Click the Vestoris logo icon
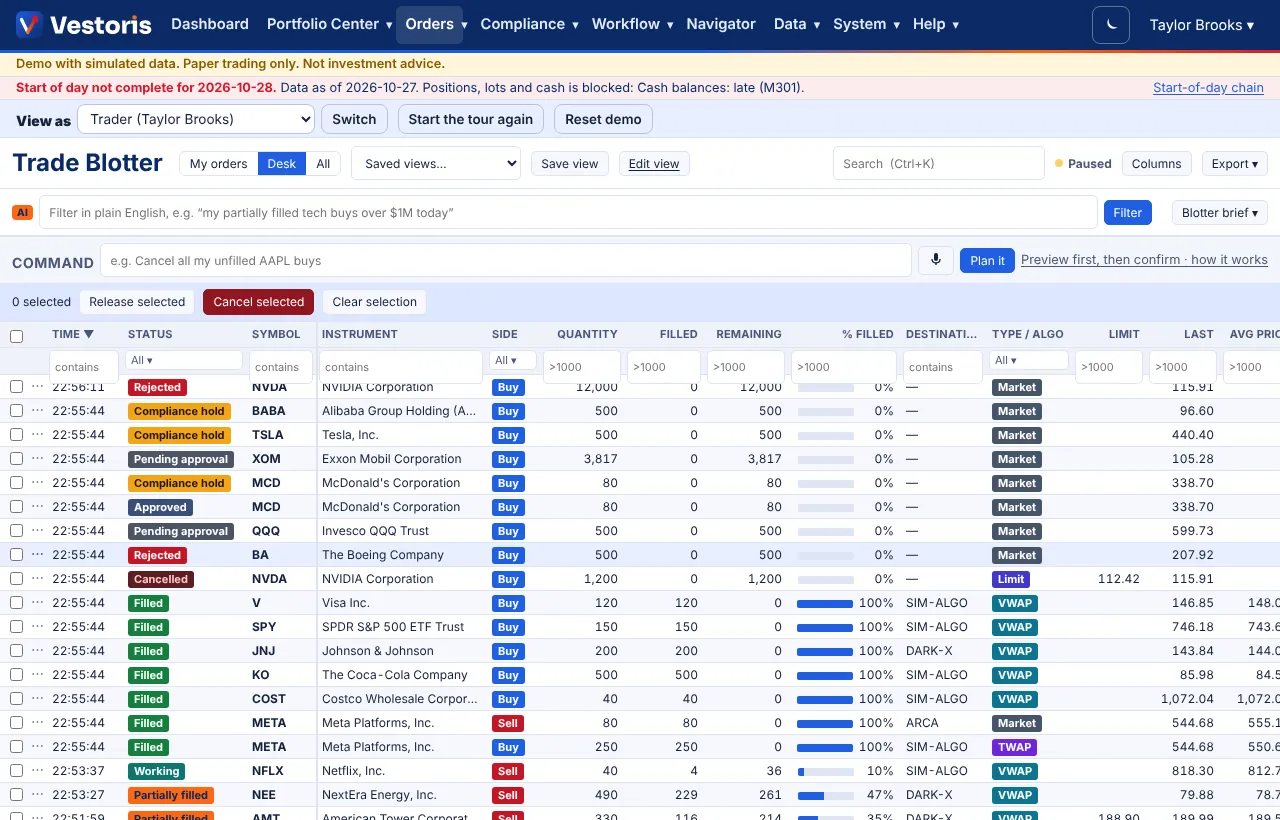Viewport: 1280px width, 820px height. [x=29, y=24]
